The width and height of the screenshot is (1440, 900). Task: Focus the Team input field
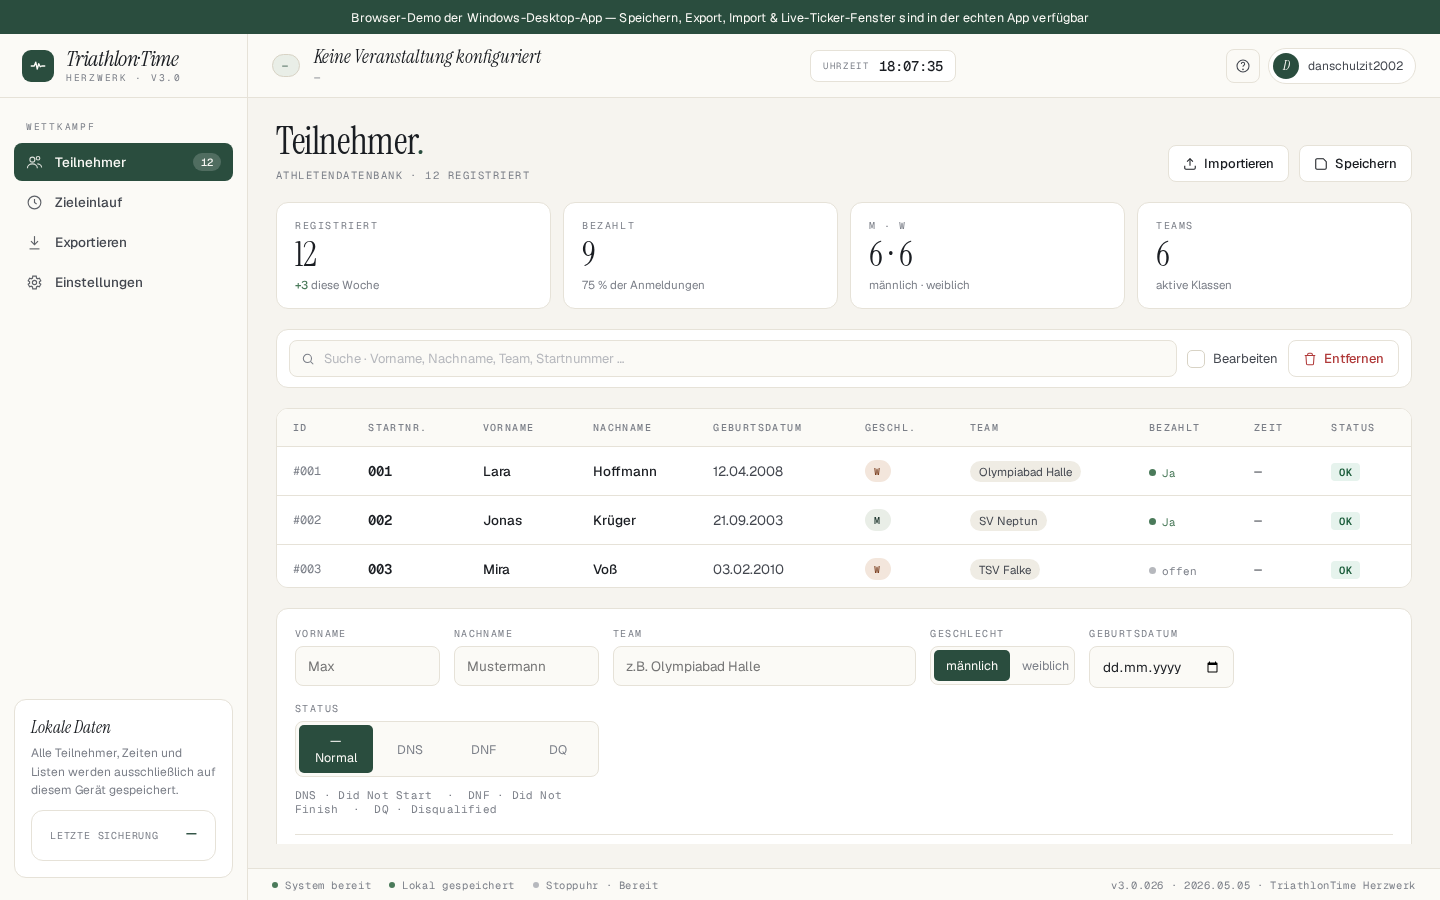[x=764, y=666]
